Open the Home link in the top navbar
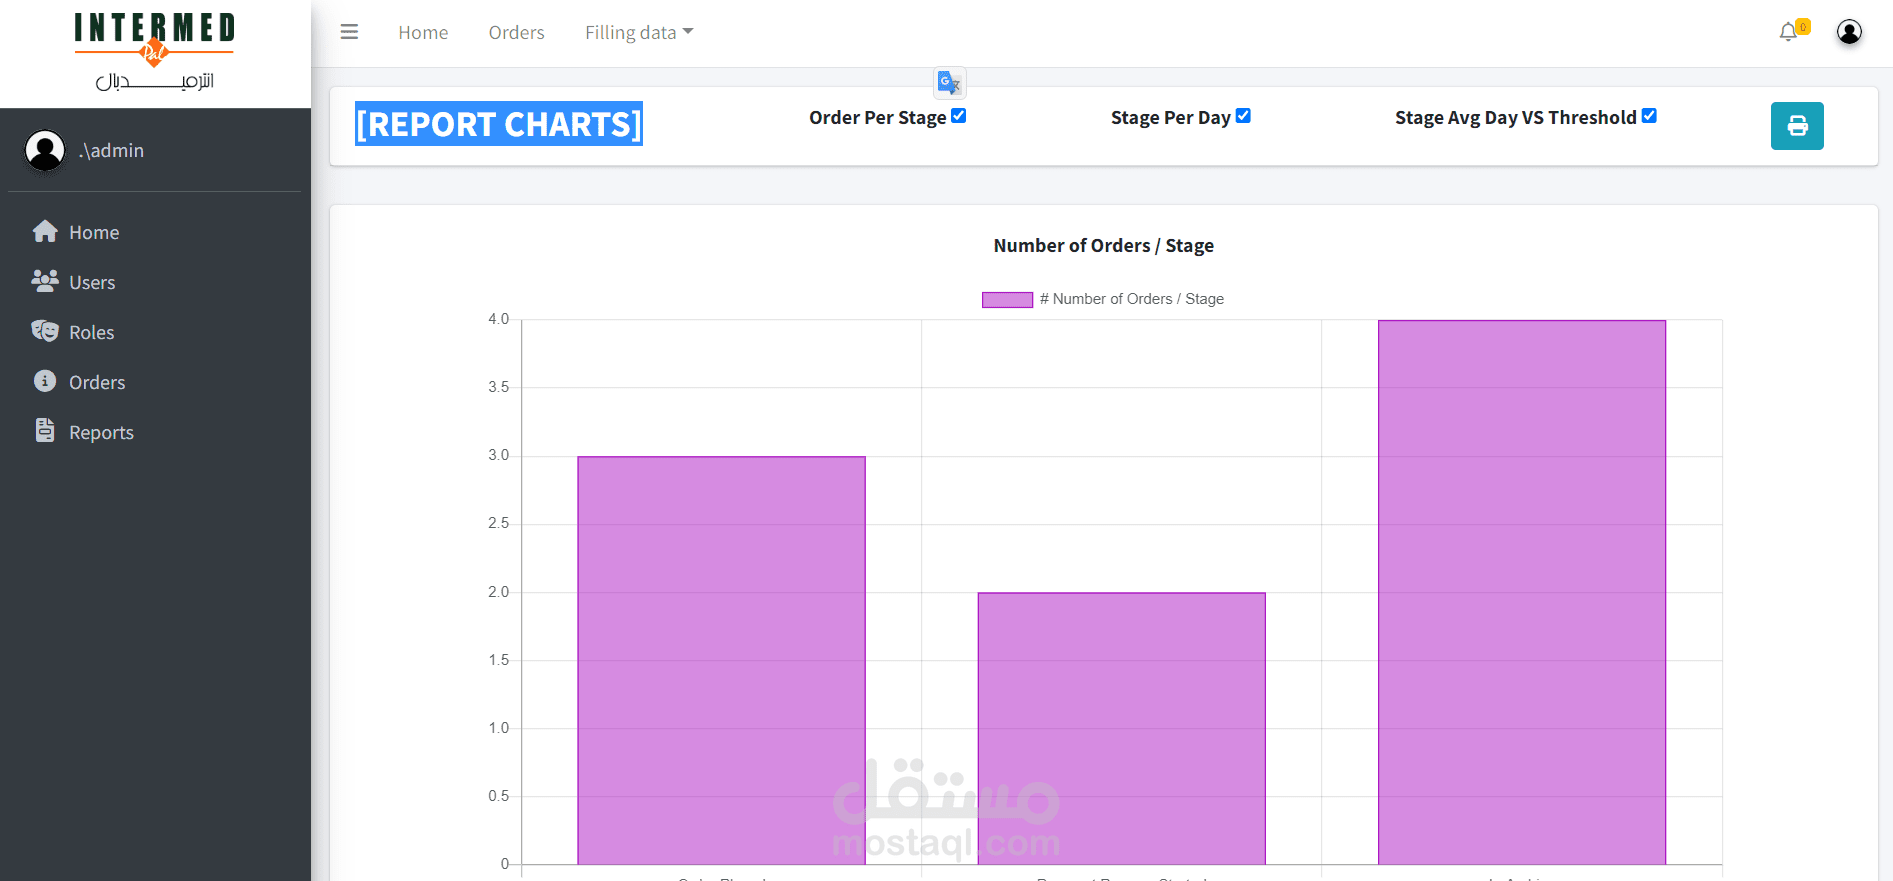 click(423, 33)
